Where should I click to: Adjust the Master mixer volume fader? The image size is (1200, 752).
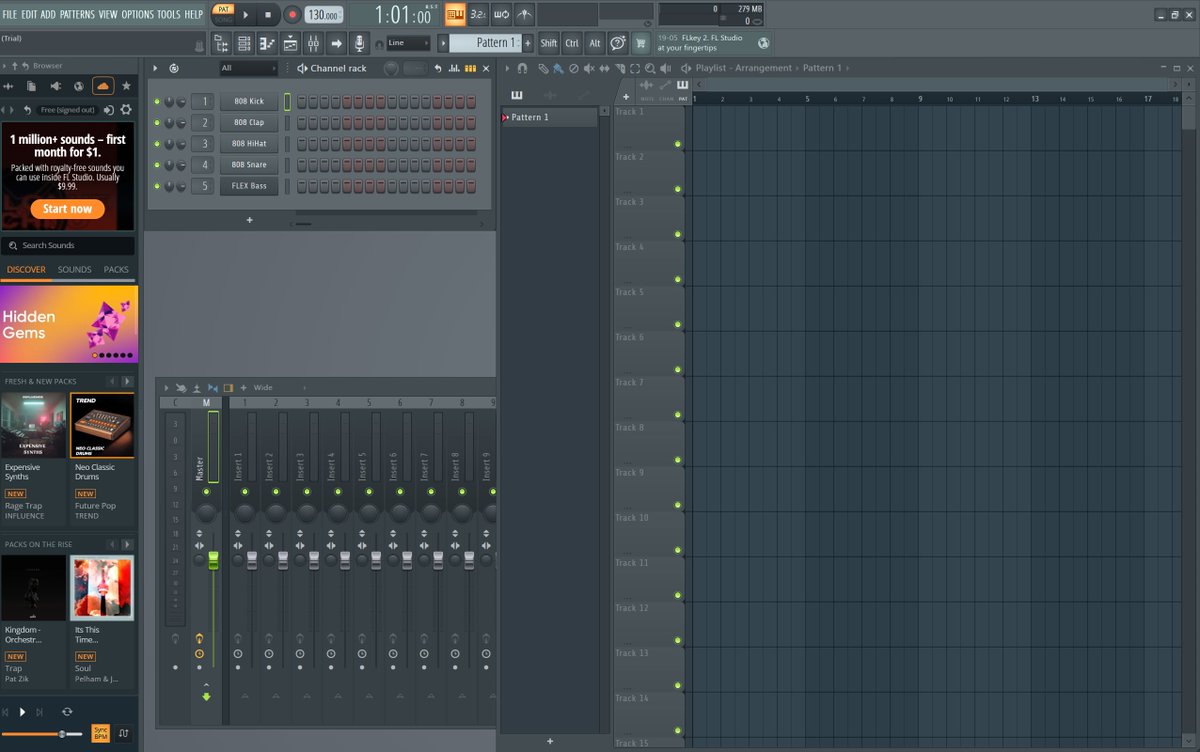click(212, 560)
